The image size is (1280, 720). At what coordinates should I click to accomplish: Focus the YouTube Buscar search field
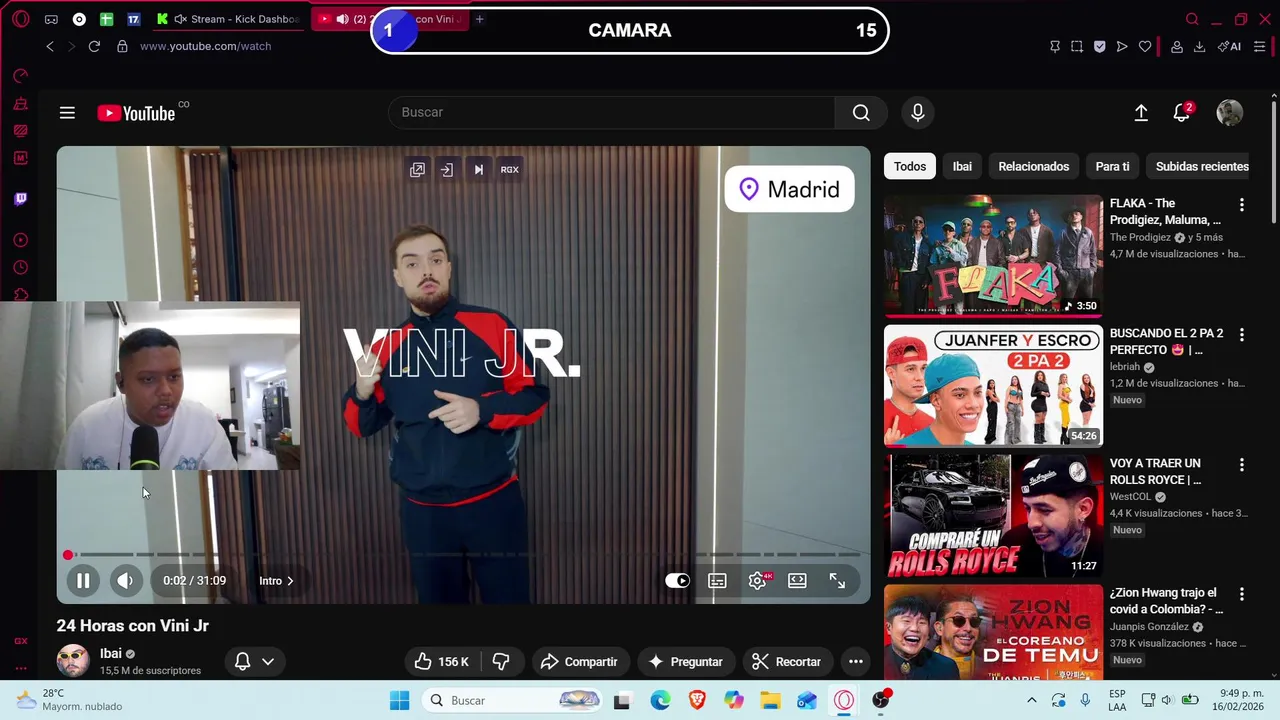(611, 113)
